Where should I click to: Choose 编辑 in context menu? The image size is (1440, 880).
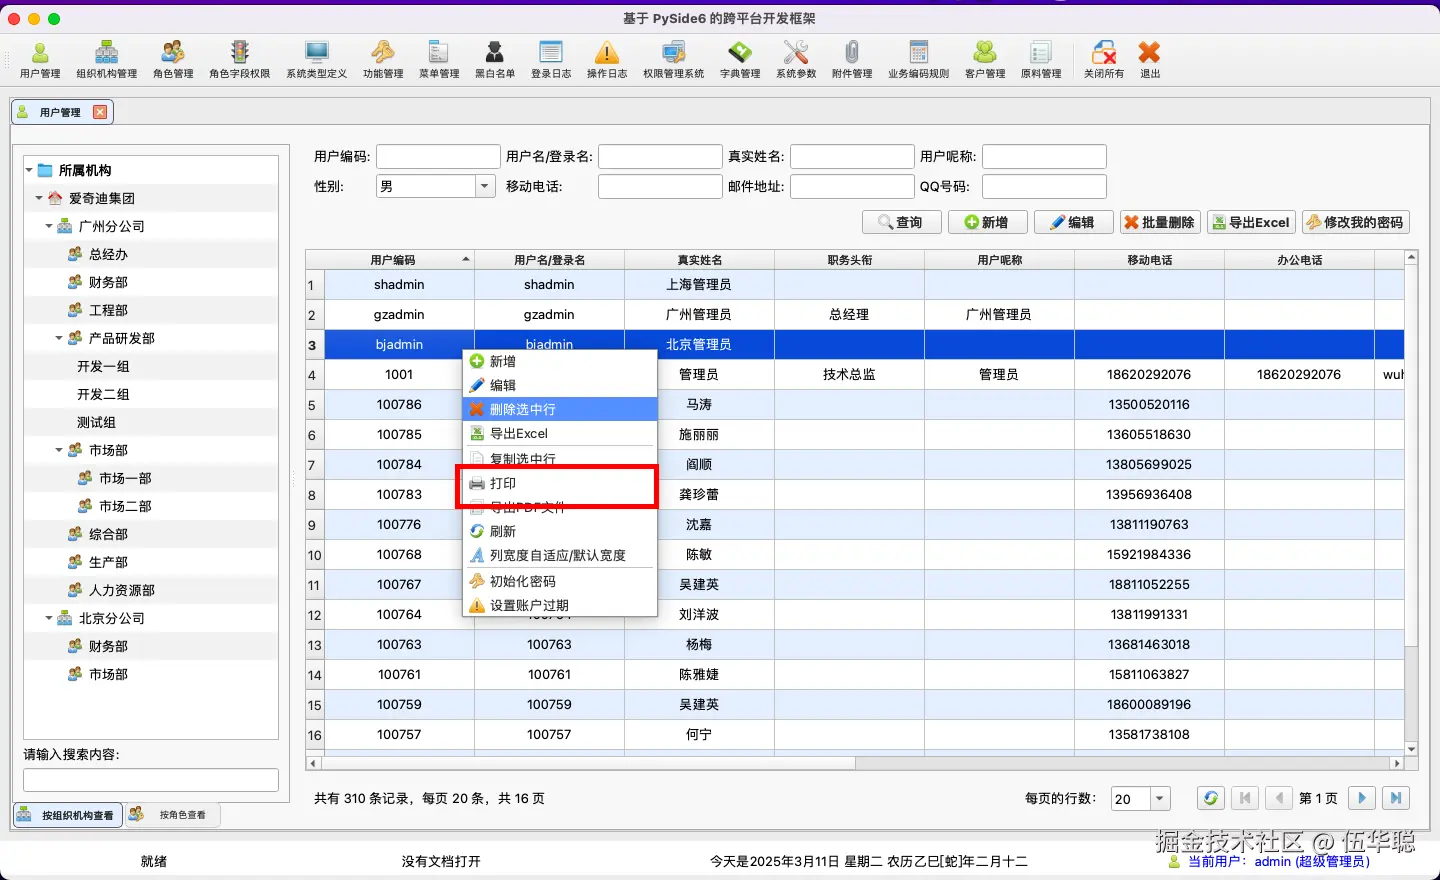pos(560,385)
